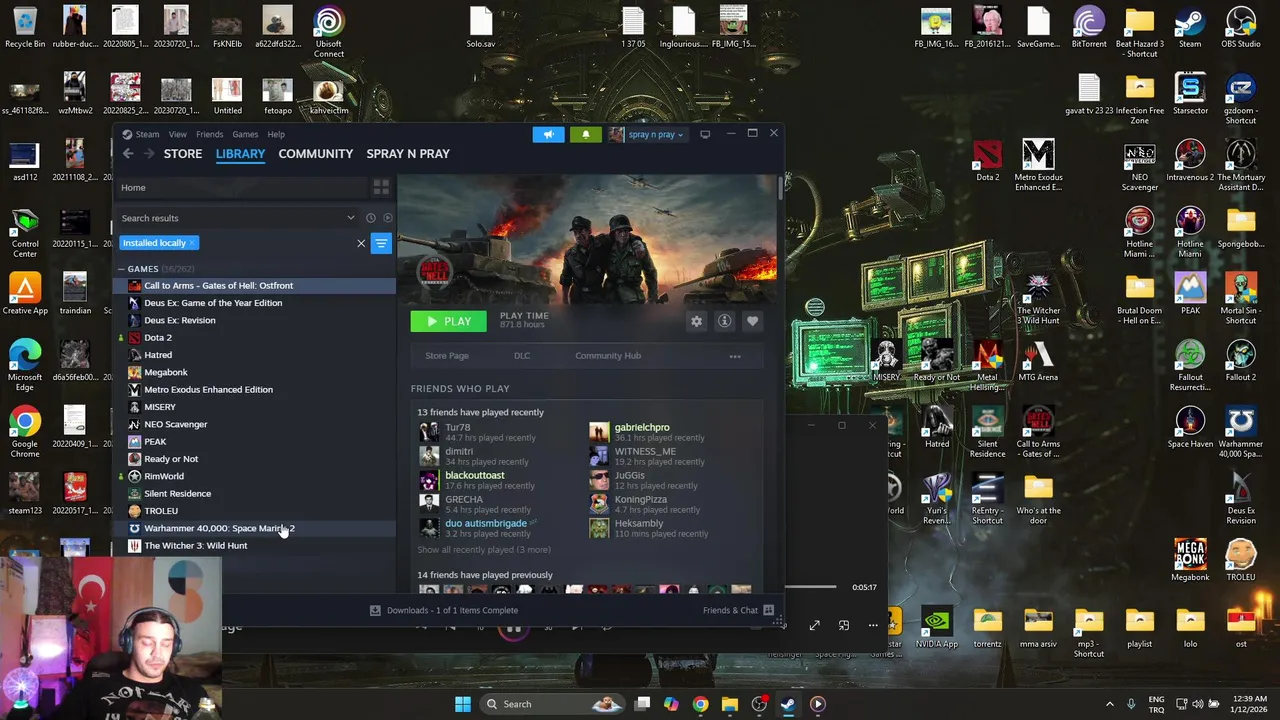The width and height of the screenshot is (1280, 720).
Task: Click taskbar Search box
Action: pos(552,704)
